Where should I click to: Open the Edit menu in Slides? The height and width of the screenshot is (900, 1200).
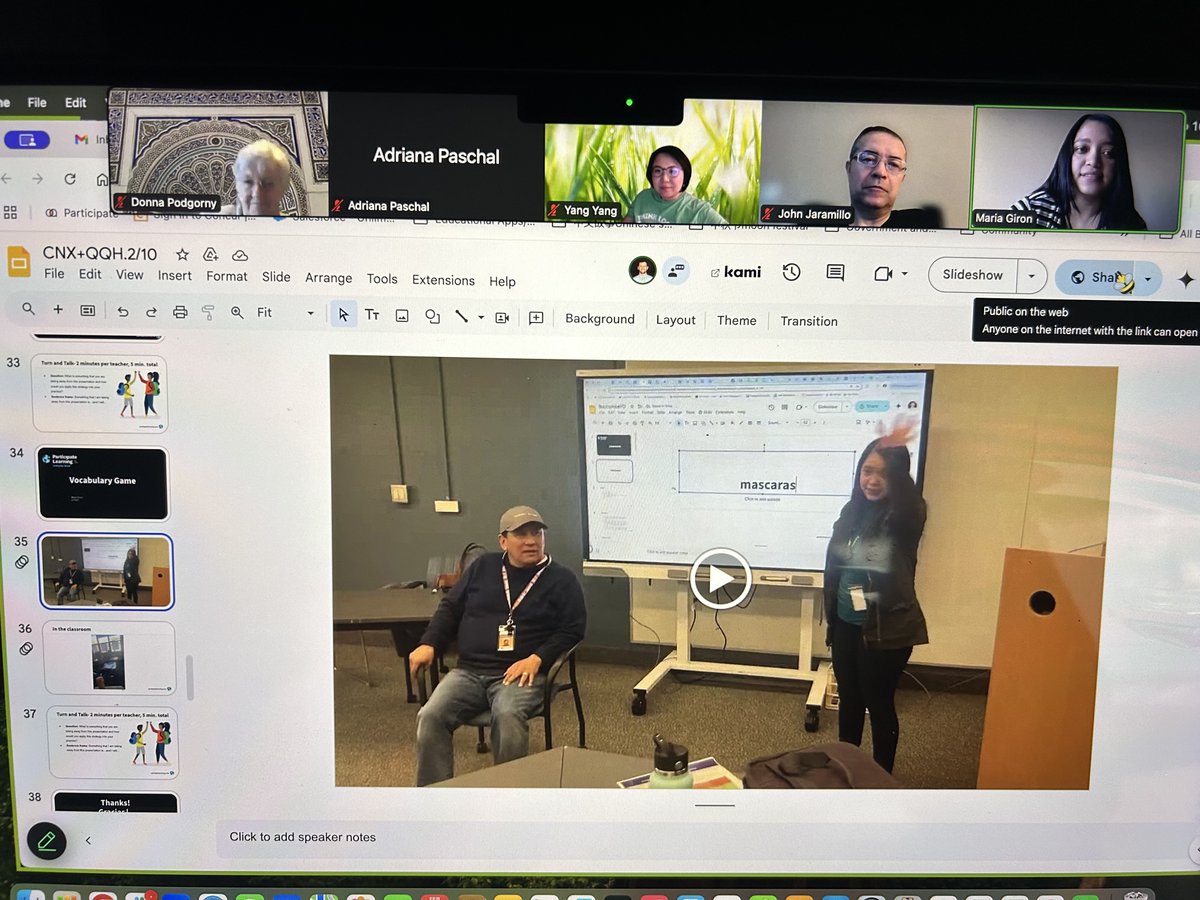point(90,274)
